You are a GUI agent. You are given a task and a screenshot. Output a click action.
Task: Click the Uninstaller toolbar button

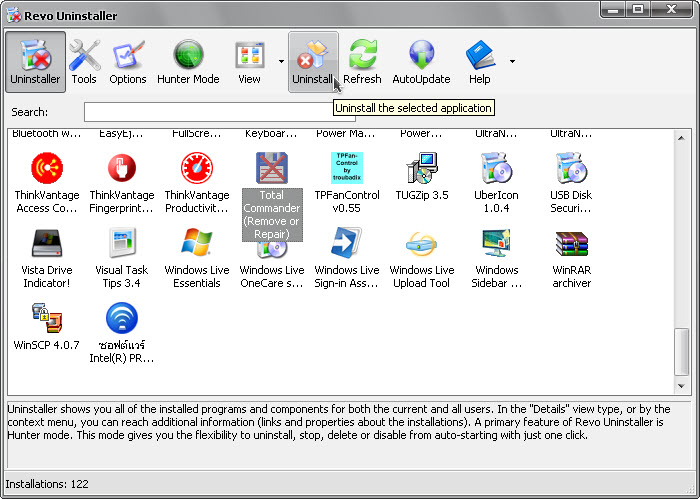(35, 61)
